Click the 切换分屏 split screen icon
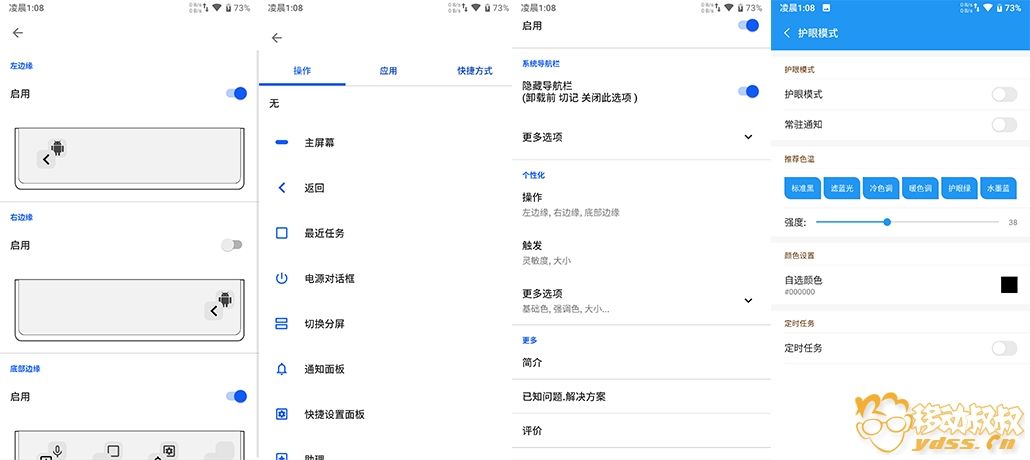1030x460 pixels. (x=282, y=324)
